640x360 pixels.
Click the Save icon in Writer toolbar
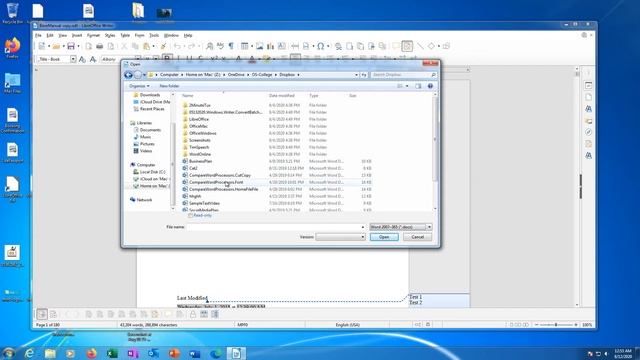[x=71, y=47]
